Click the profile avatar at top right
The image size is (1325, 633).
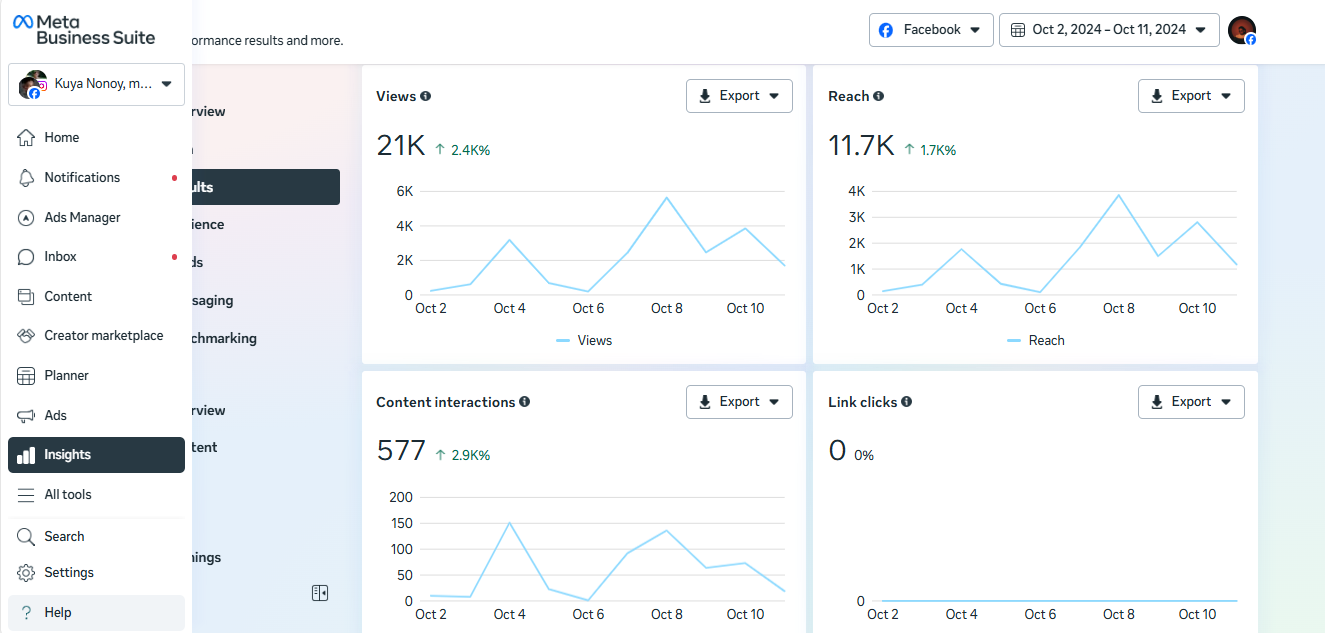tap(1242, 30)
